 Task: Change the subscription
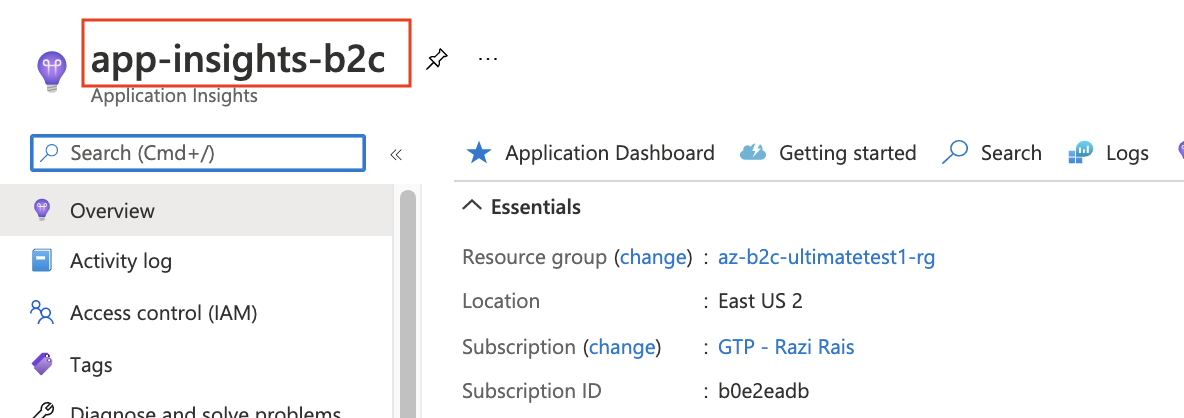tap(622, 347)
